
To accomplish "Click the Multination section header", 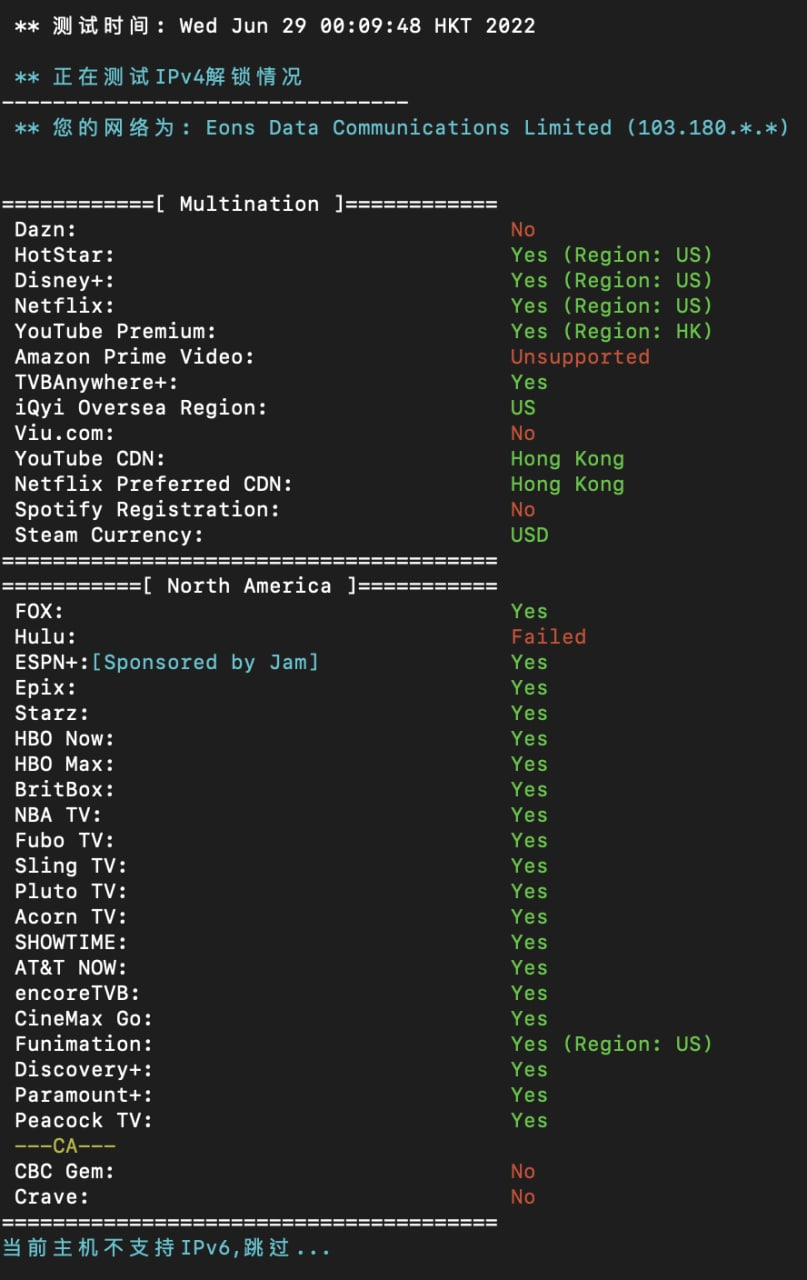I will tap(249, 204).
